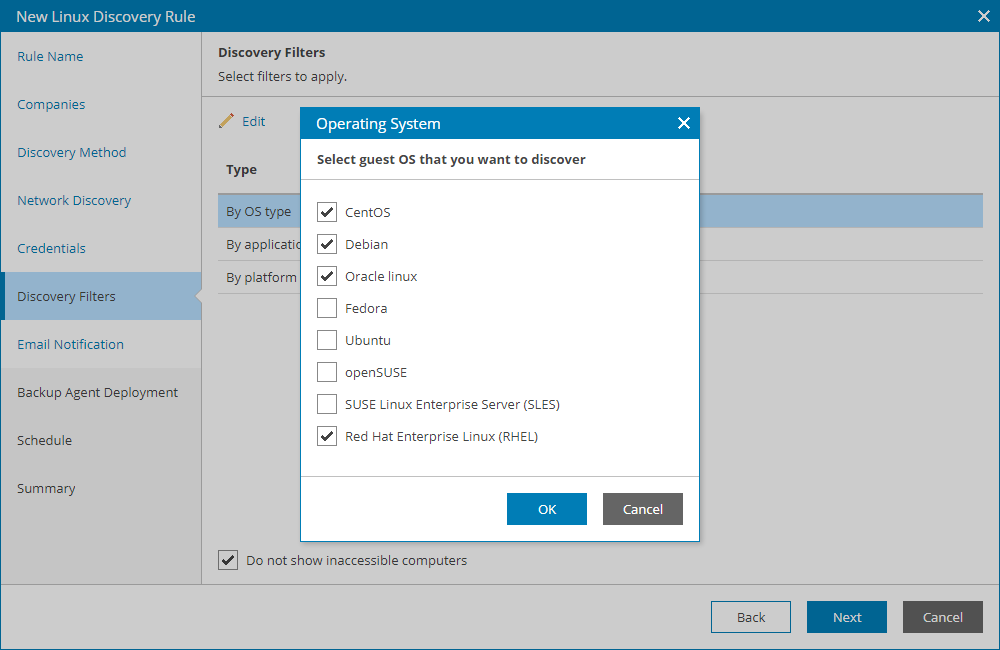Uncheck the CentOS checkbox
Image resolution: width=1000 pixels, height=650 pixels.
pos(326,212)
